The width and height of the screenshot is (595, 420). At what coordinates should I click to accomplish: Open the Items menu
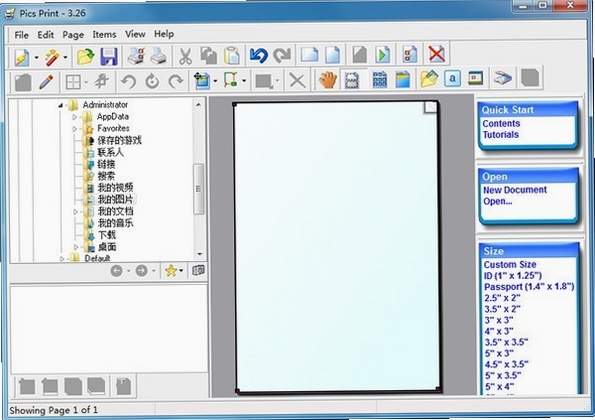[104, 35]
